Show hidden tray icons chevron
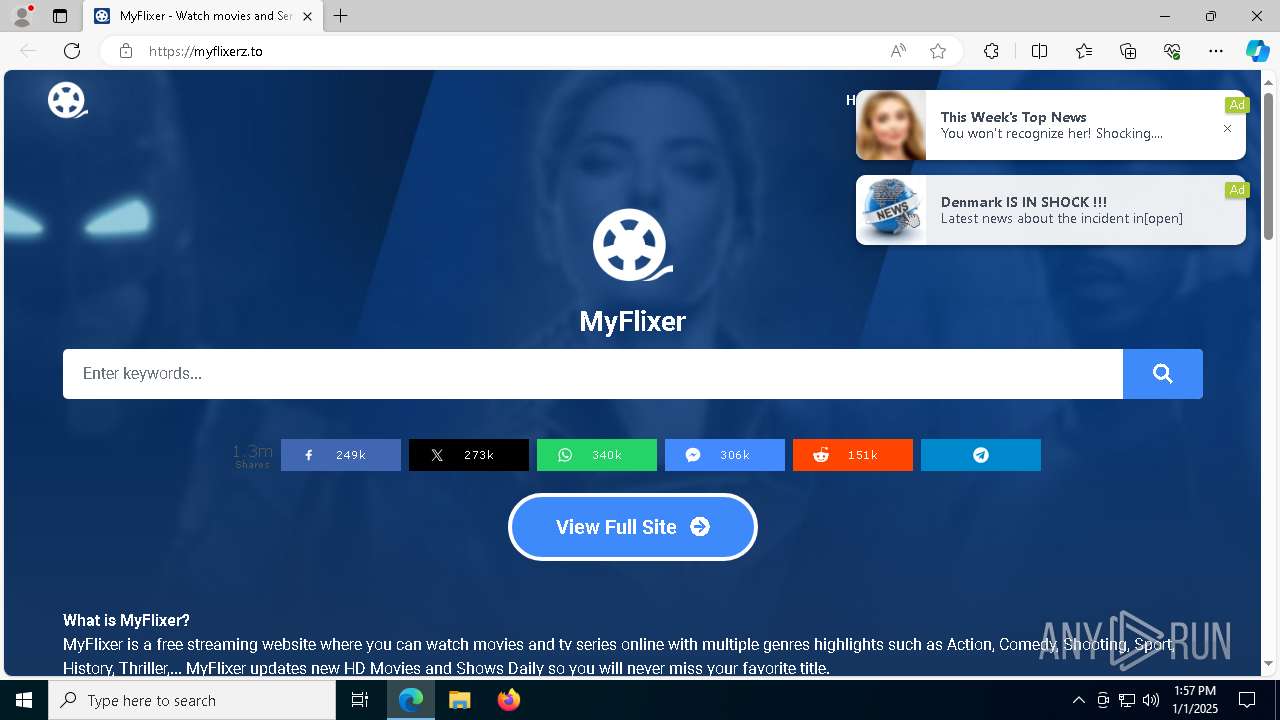1280x720 pixels. (1078, 700)
